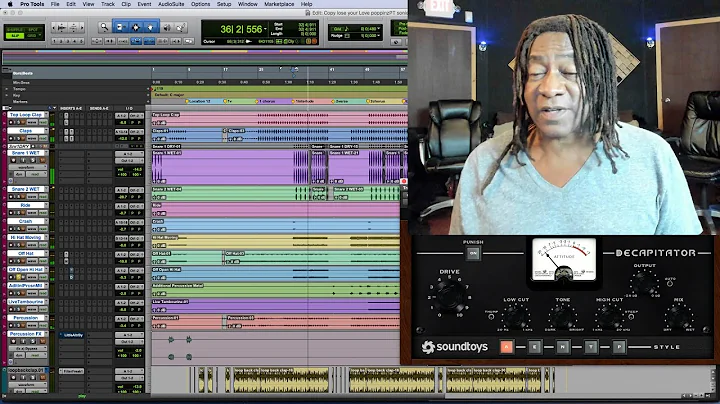Image resolution: width=720 pixels, height=404 pixels.
Task: Click the main counter display 36|2|556
Action: (x=241, y=29)
